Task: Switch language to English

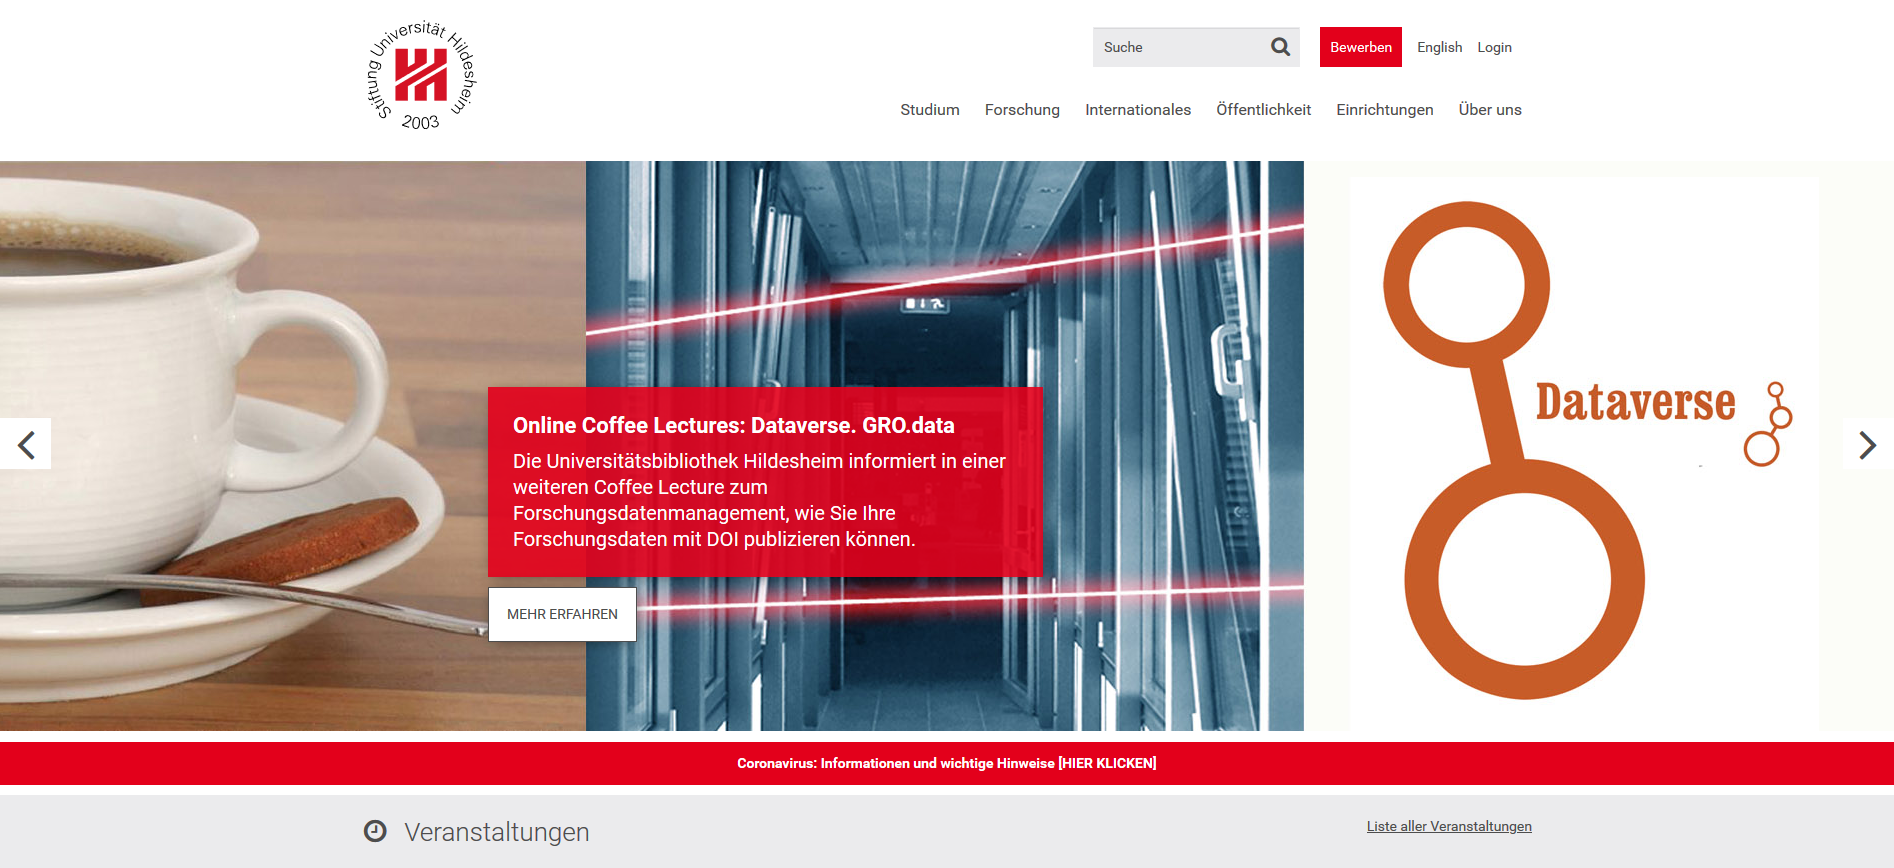Action: 1439,47
